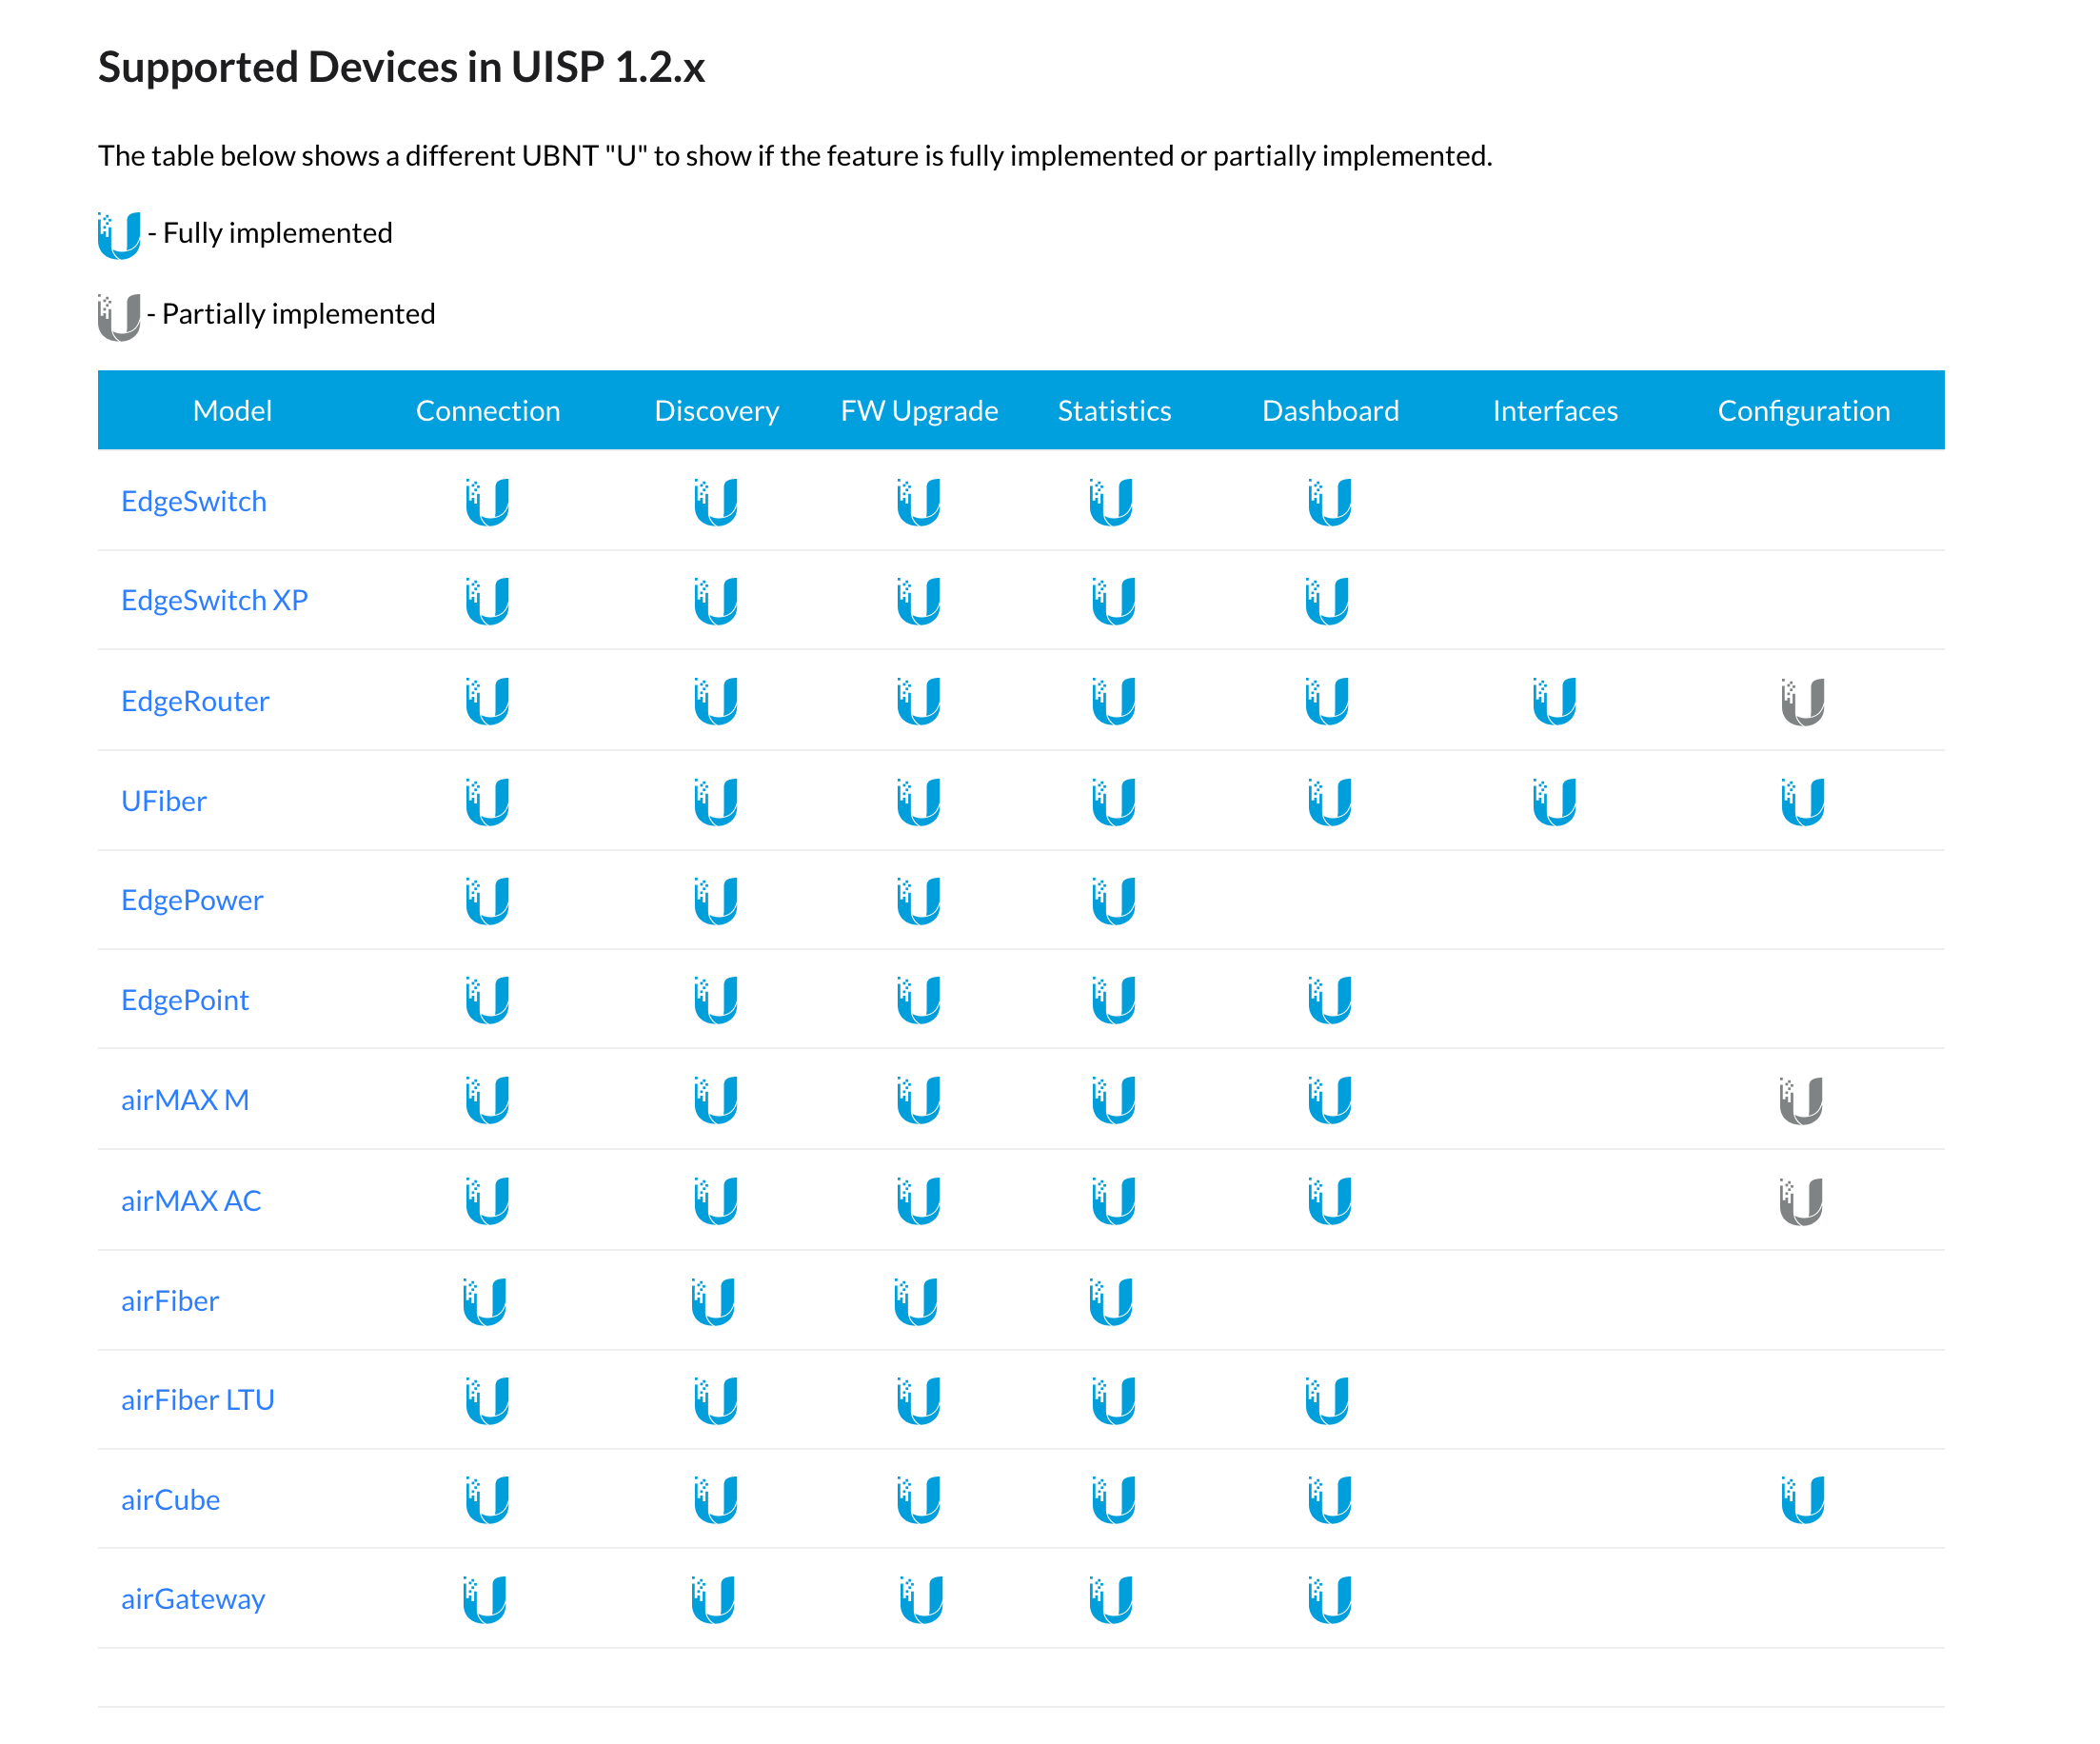Click the Dashboard column header
2100x1744 pixels.
pos(1330,410)
